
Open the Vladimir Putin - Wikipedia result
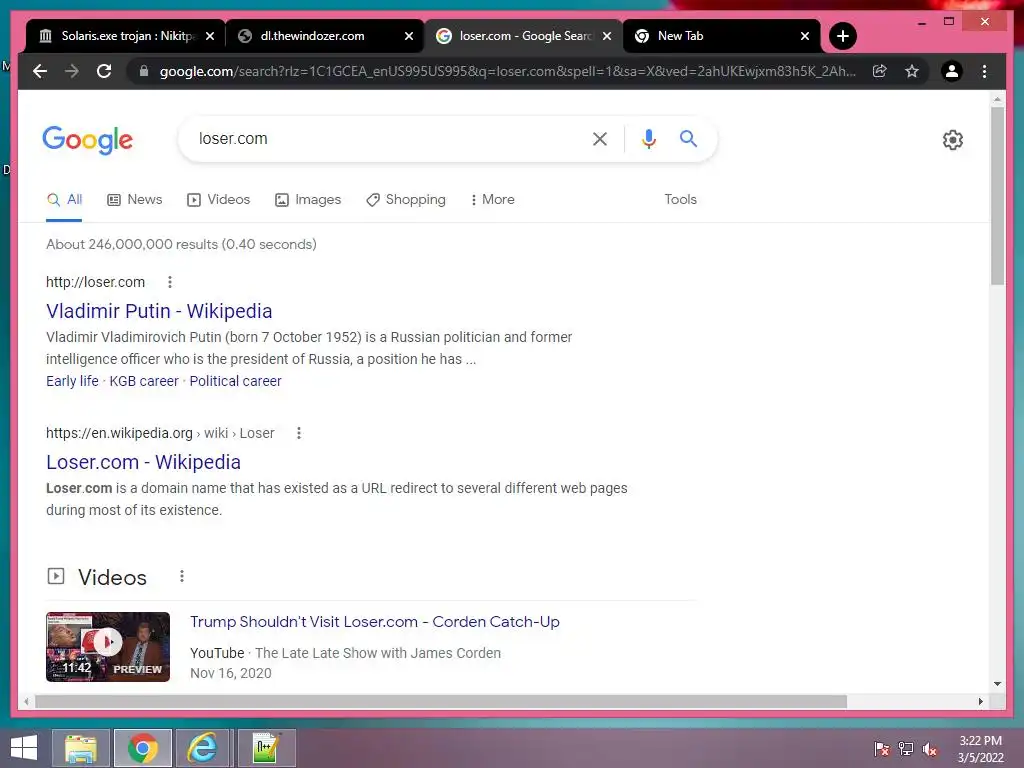click(159, 312)
